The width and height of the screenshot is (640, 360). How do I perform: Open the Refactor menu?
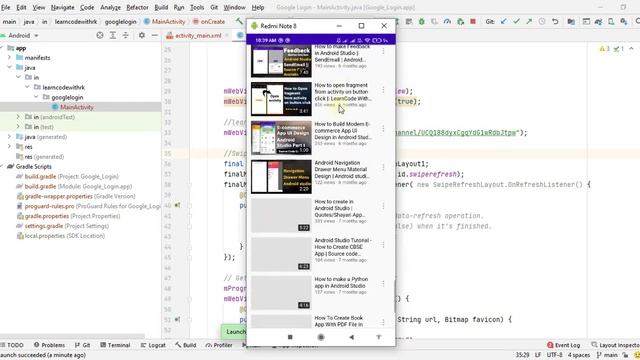tap(137, 7)
